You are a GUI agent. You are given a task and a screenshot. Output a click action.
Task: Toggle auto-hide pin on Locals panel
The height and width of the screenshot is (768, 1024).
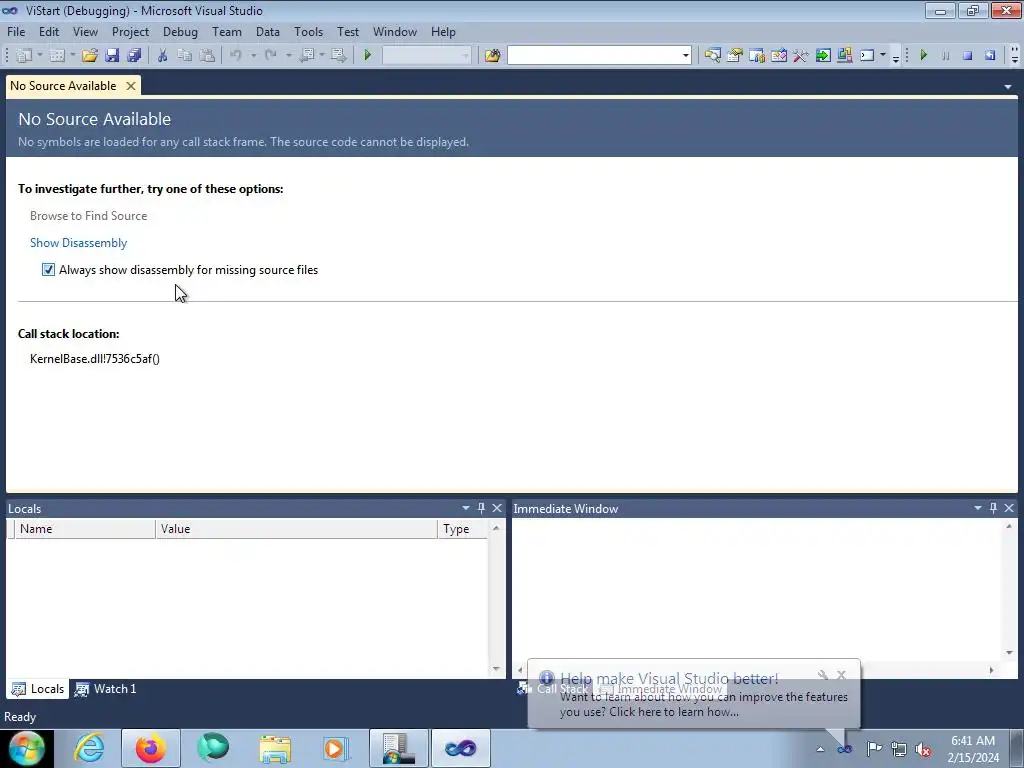click(481, 508)
